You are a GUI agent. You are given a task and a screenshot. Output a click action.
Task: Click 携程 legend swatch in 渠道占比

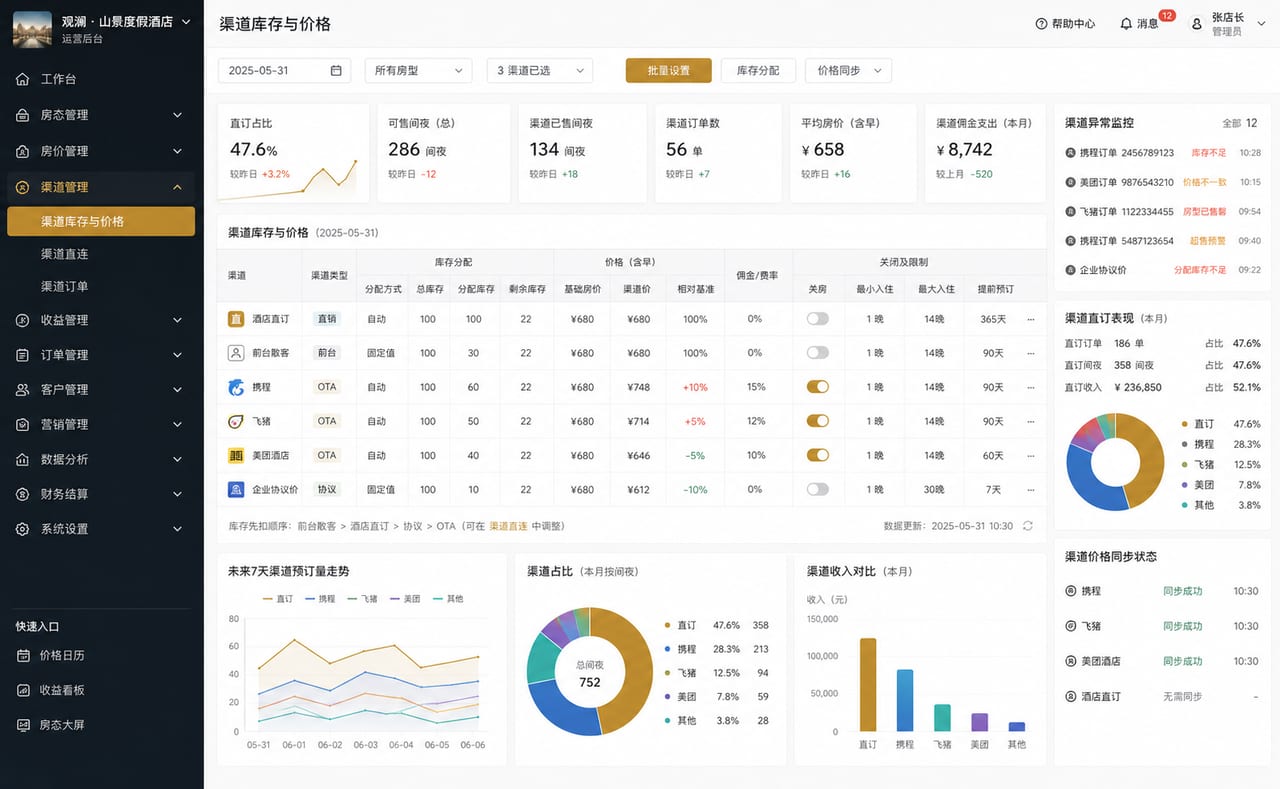(667, 649)
